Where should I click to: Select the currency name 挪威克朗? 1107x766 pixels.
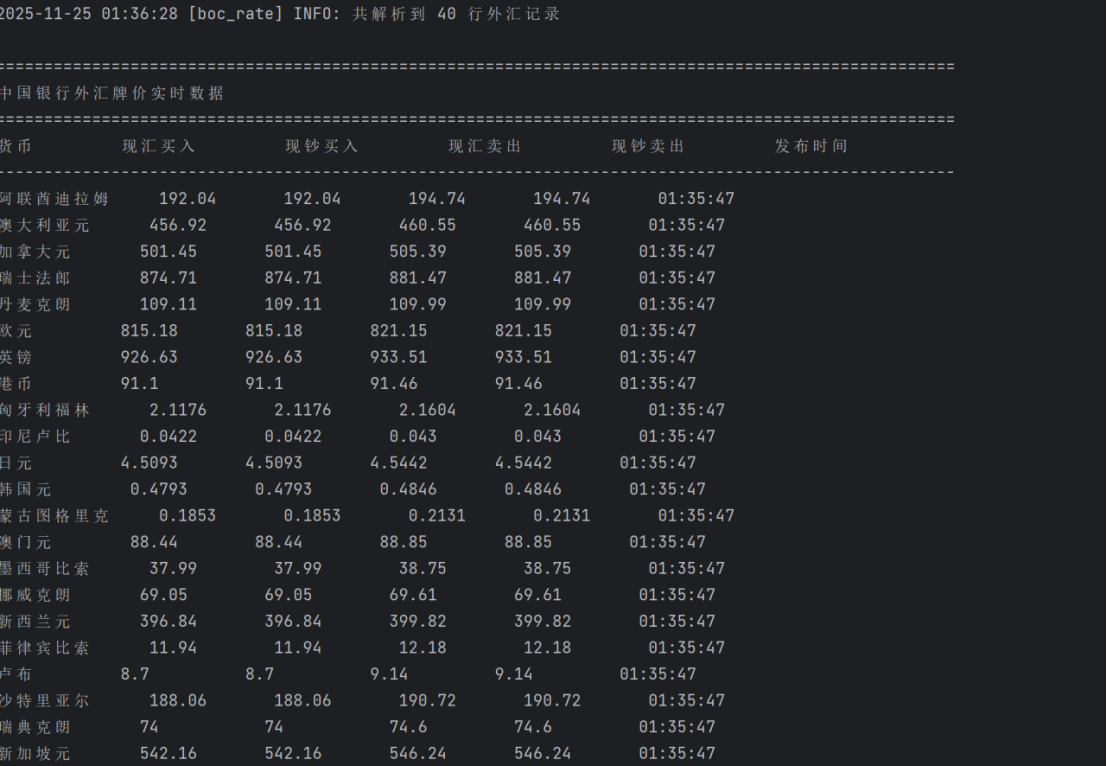tap(35, 595)
